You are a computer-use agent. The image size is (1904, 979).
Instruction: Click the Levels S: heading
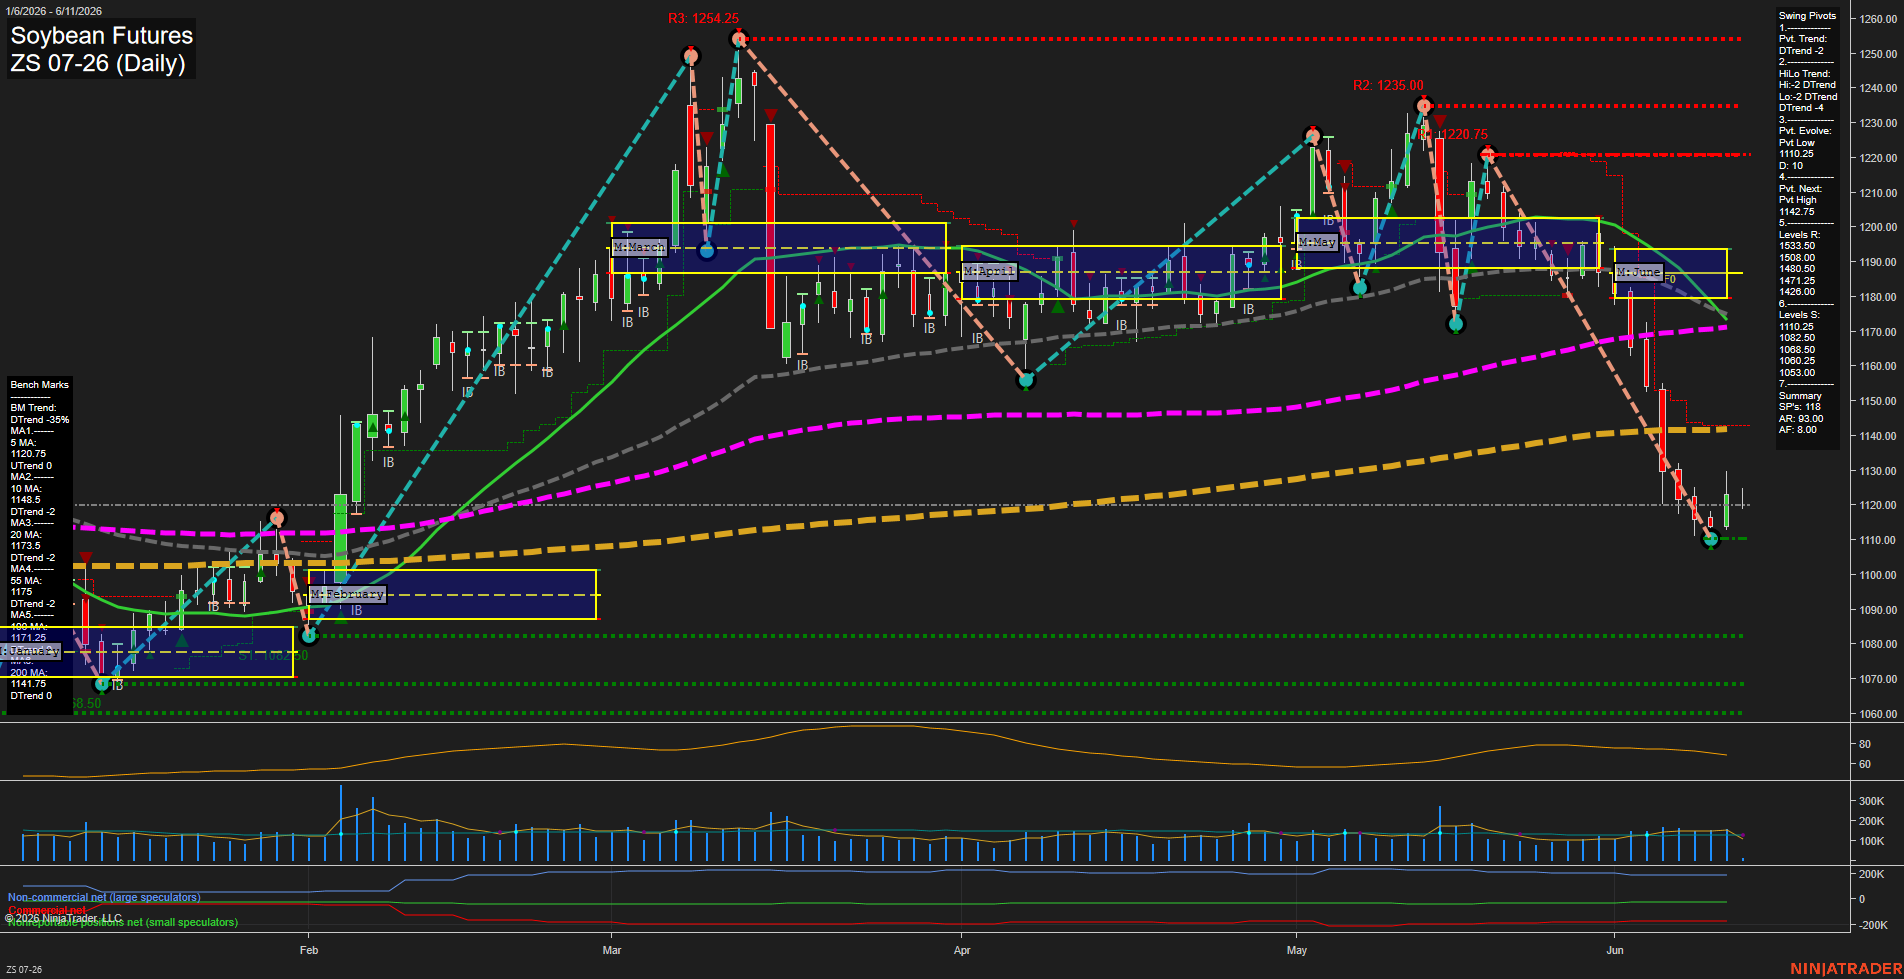tap(1799, 315)
